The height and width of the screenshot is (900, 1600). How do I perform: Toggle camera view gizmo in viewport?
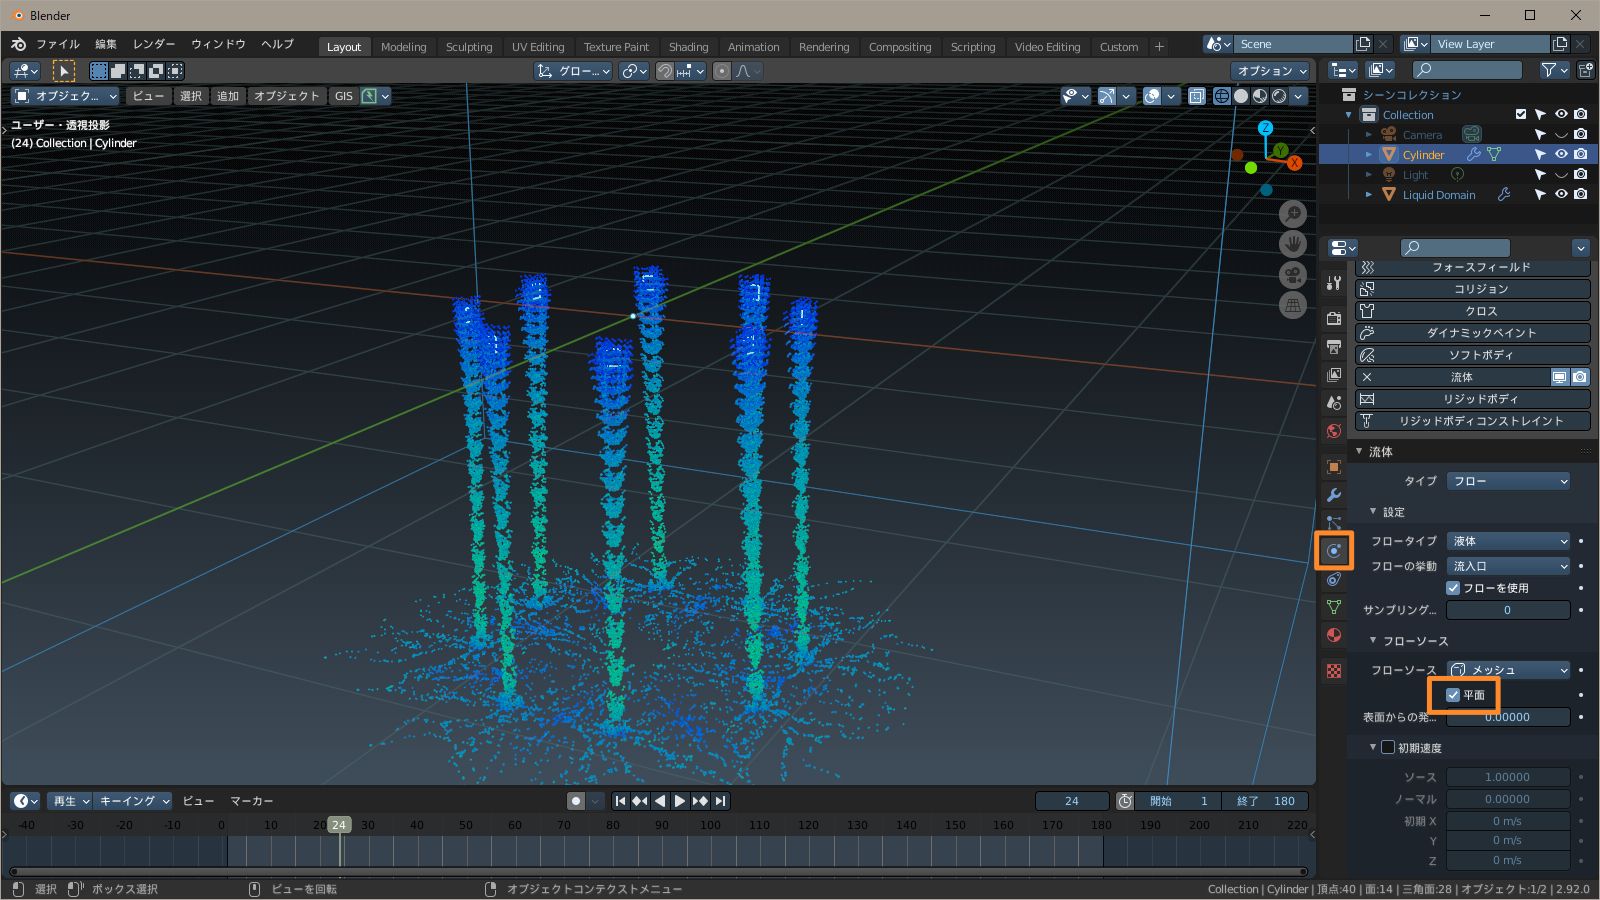tap(1293, 275)
